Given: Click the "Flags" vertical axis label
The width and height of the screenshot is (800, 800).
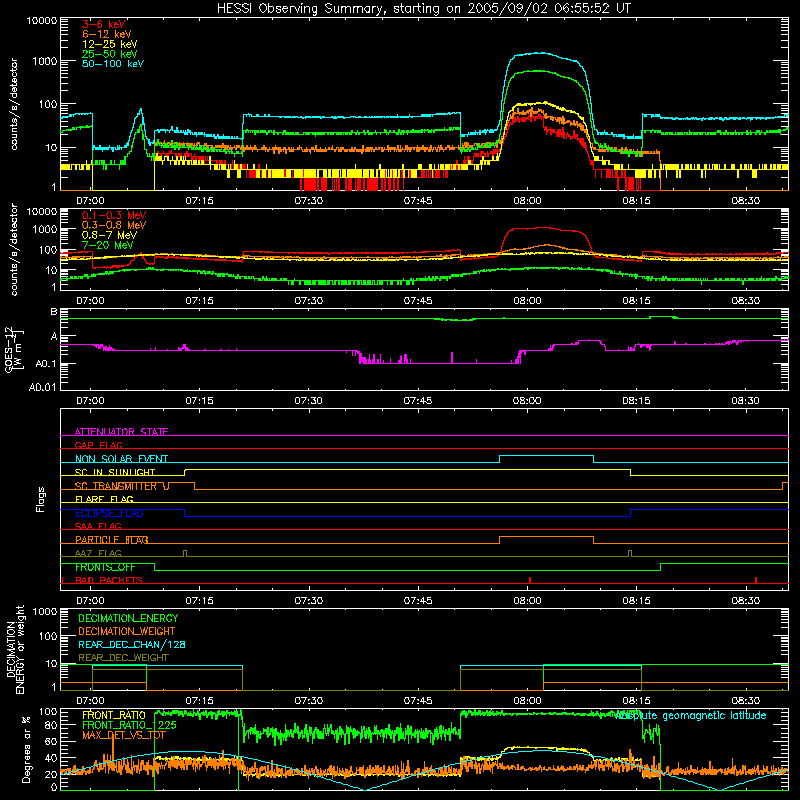Looking at the screenshot, I should [x=41, y=499].
